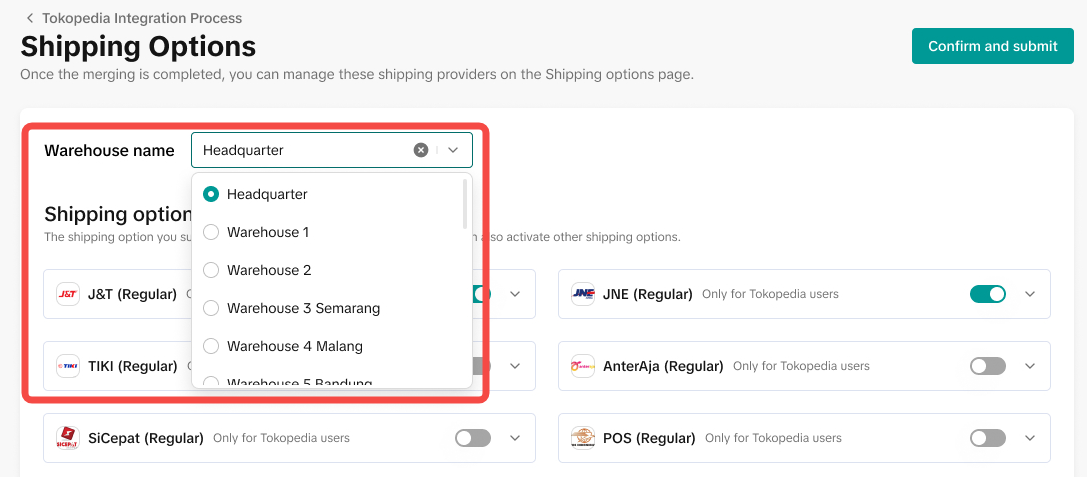Pick Warehouse 4 Malang menu entry
This screenshot has width=1087, height=477.
(294, 346)
